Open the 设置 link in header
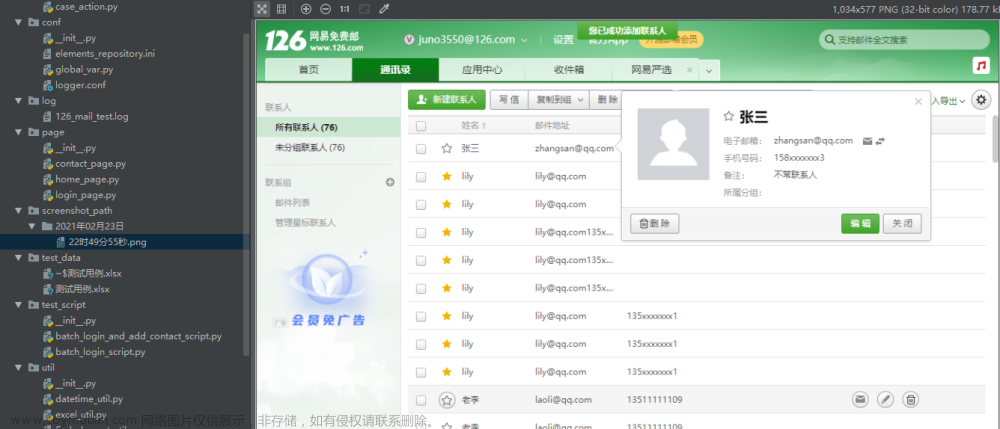1000x429 pixels. 563,40
